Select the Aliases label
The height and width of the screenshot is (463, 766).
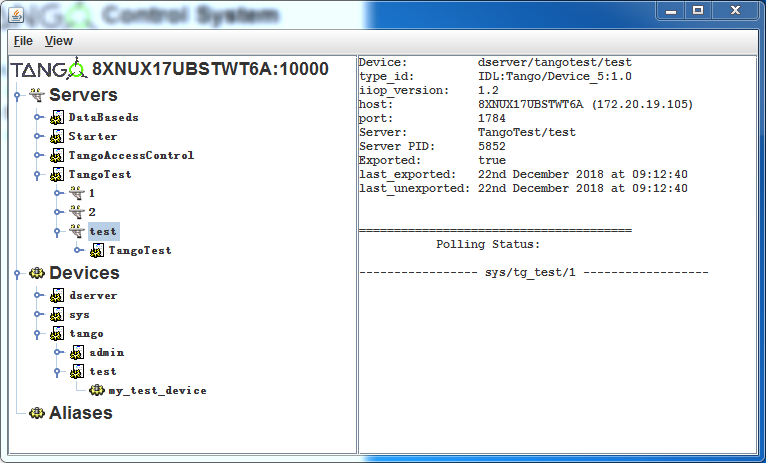tap(81, 413)
